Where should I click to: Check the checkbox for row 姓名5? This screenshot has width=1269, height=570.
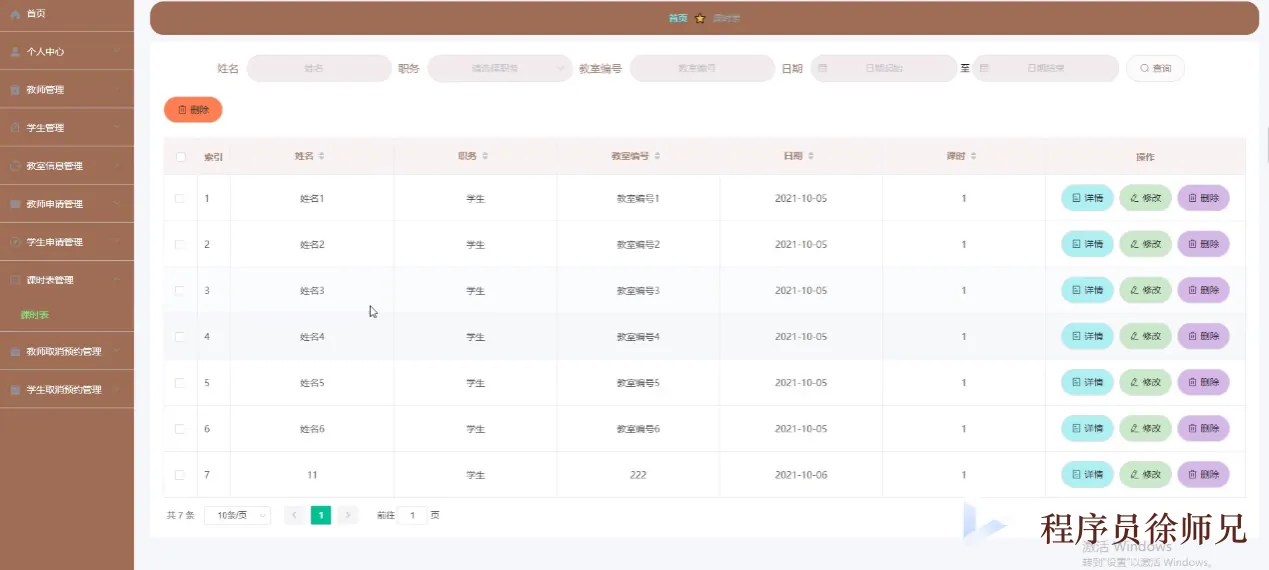[180, 382]
